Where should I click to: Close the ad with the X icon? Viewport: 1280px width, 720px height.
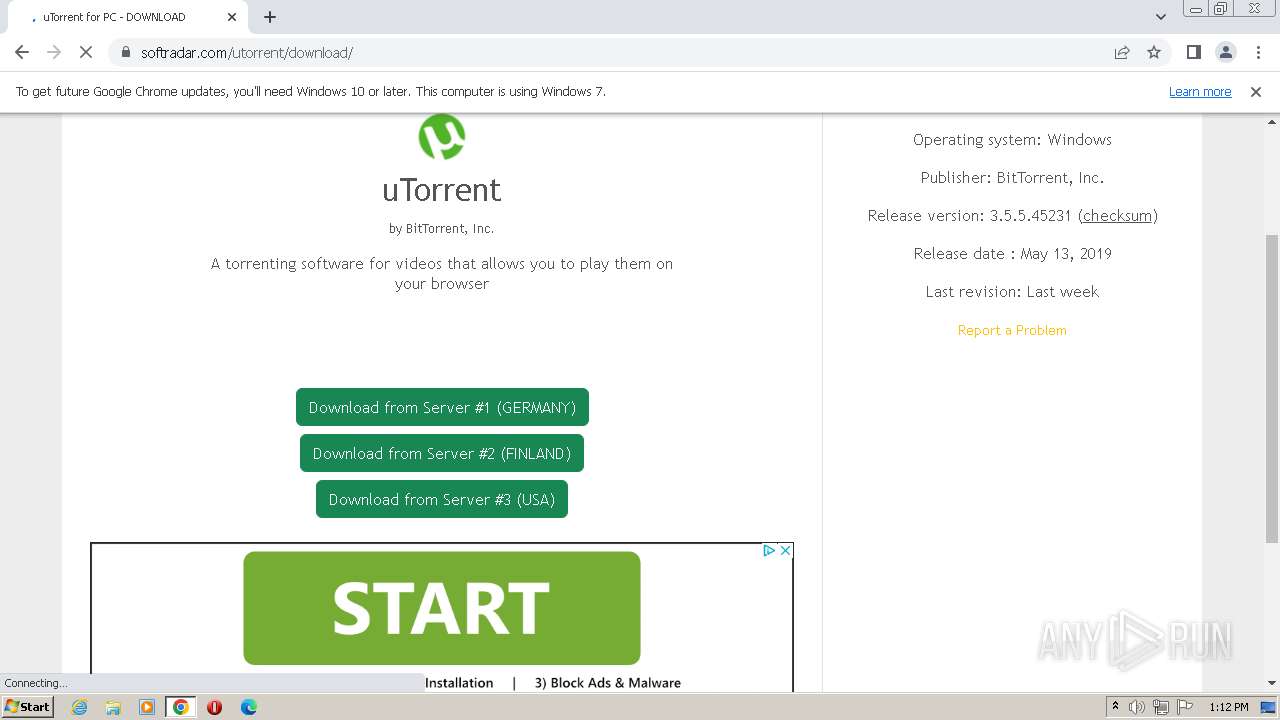786,550
